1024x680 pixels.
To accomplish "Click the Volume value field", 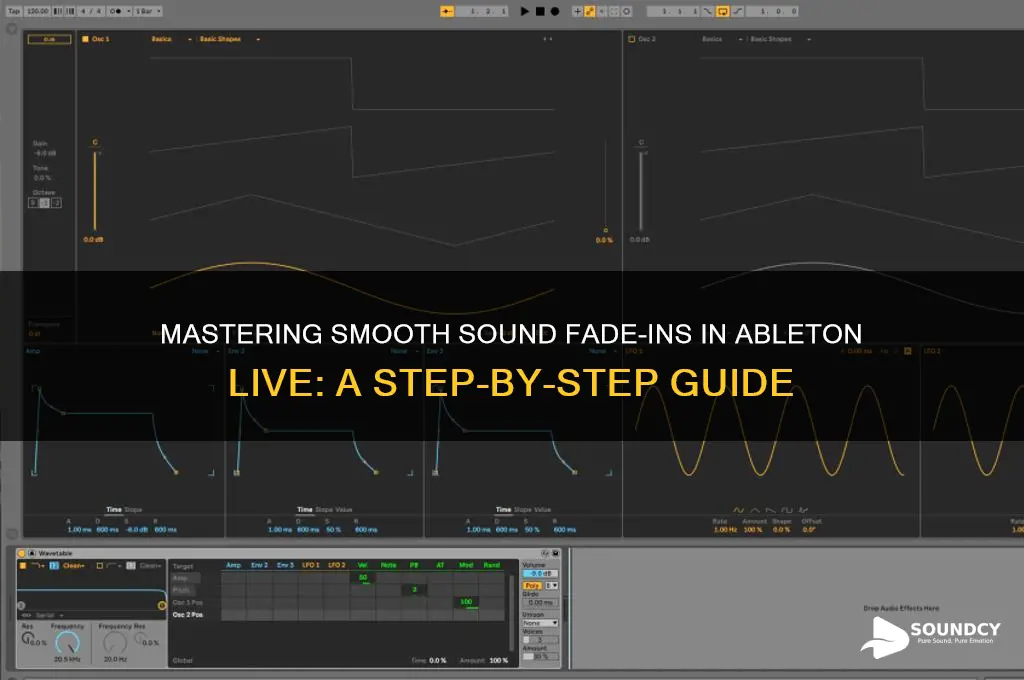I will (541, 574).
